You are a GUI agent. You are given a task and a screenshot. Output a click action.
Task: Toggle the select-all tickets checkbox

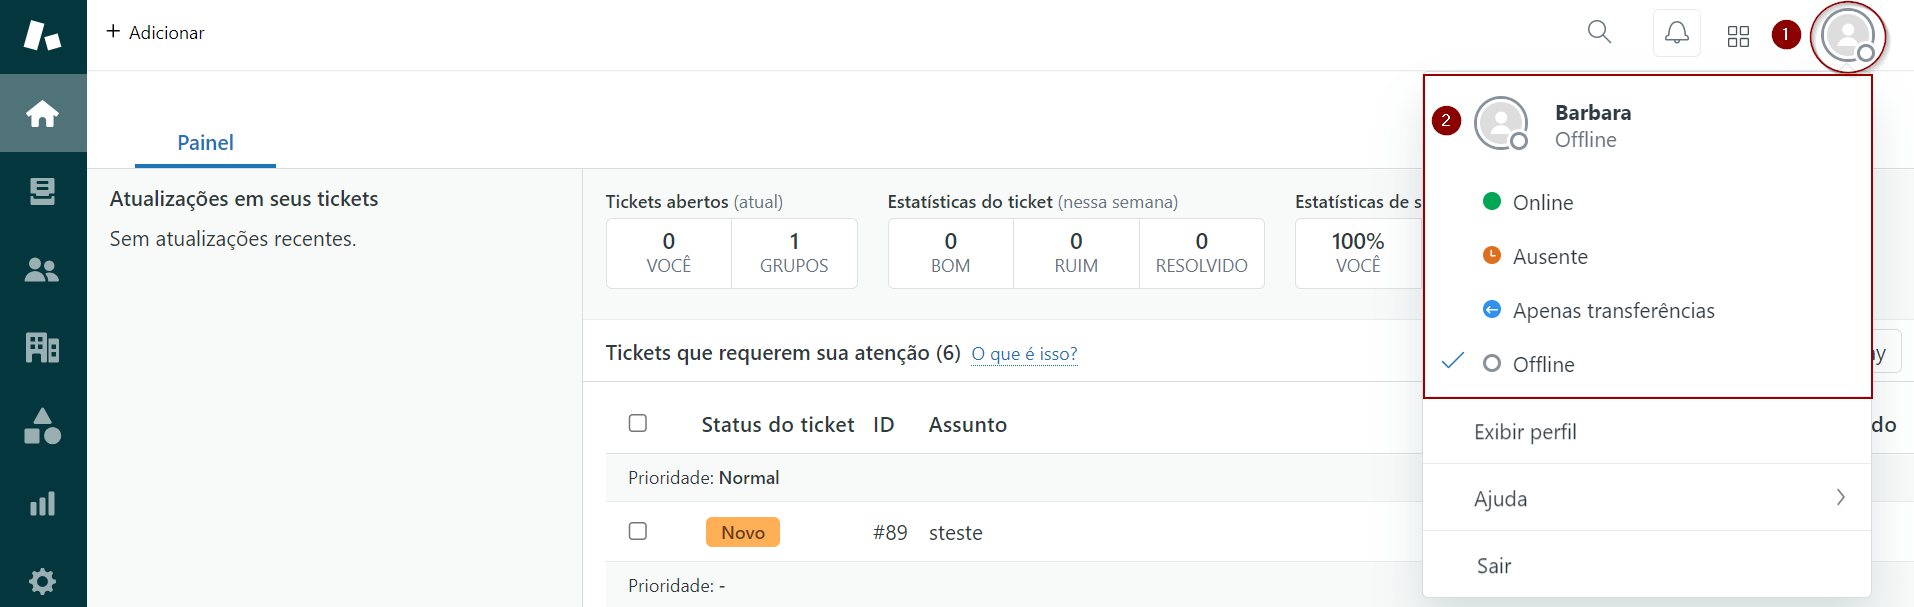point(638,423)
